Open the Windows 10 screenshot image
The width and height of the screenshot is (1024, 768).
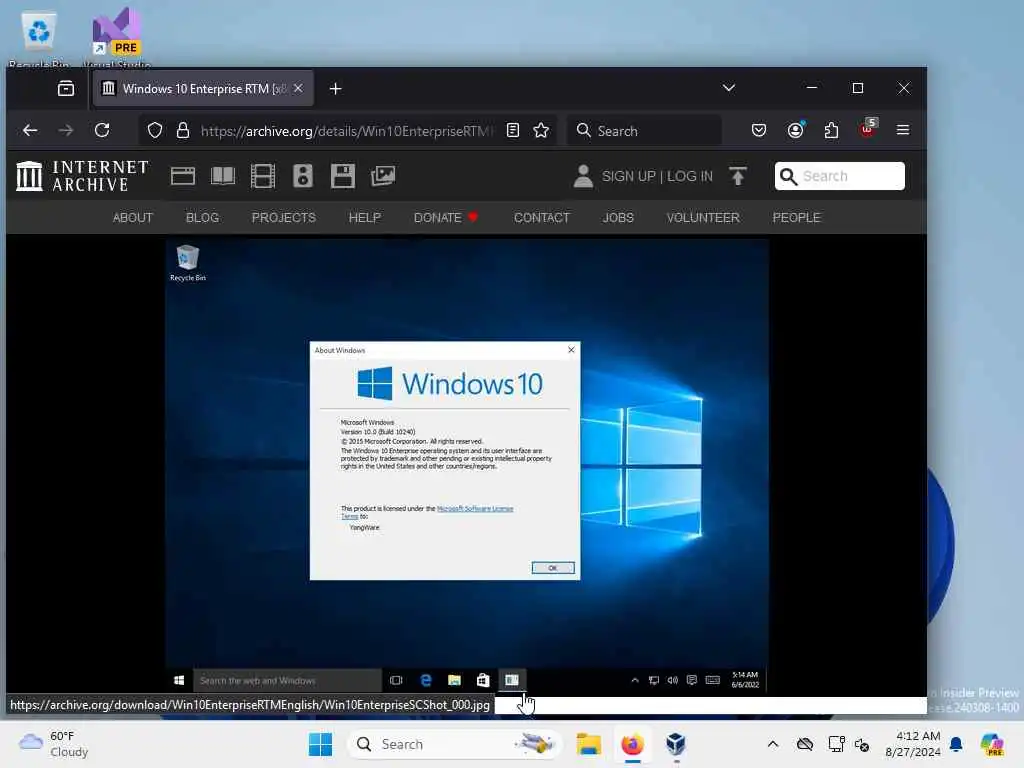pyautogui.click(x=467, y=466)
